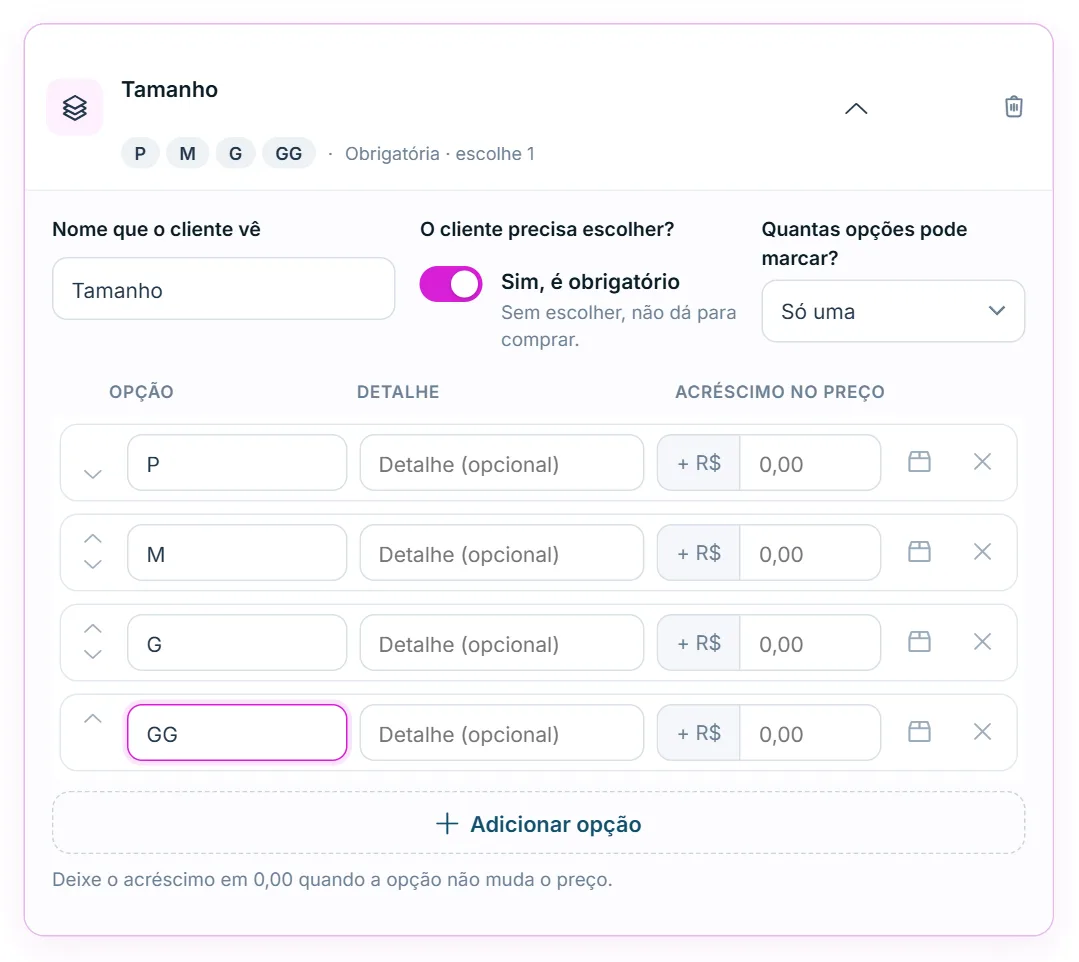
Task: Collapse the Tamanho group with the chevron
Action: [x=856, y=109]
